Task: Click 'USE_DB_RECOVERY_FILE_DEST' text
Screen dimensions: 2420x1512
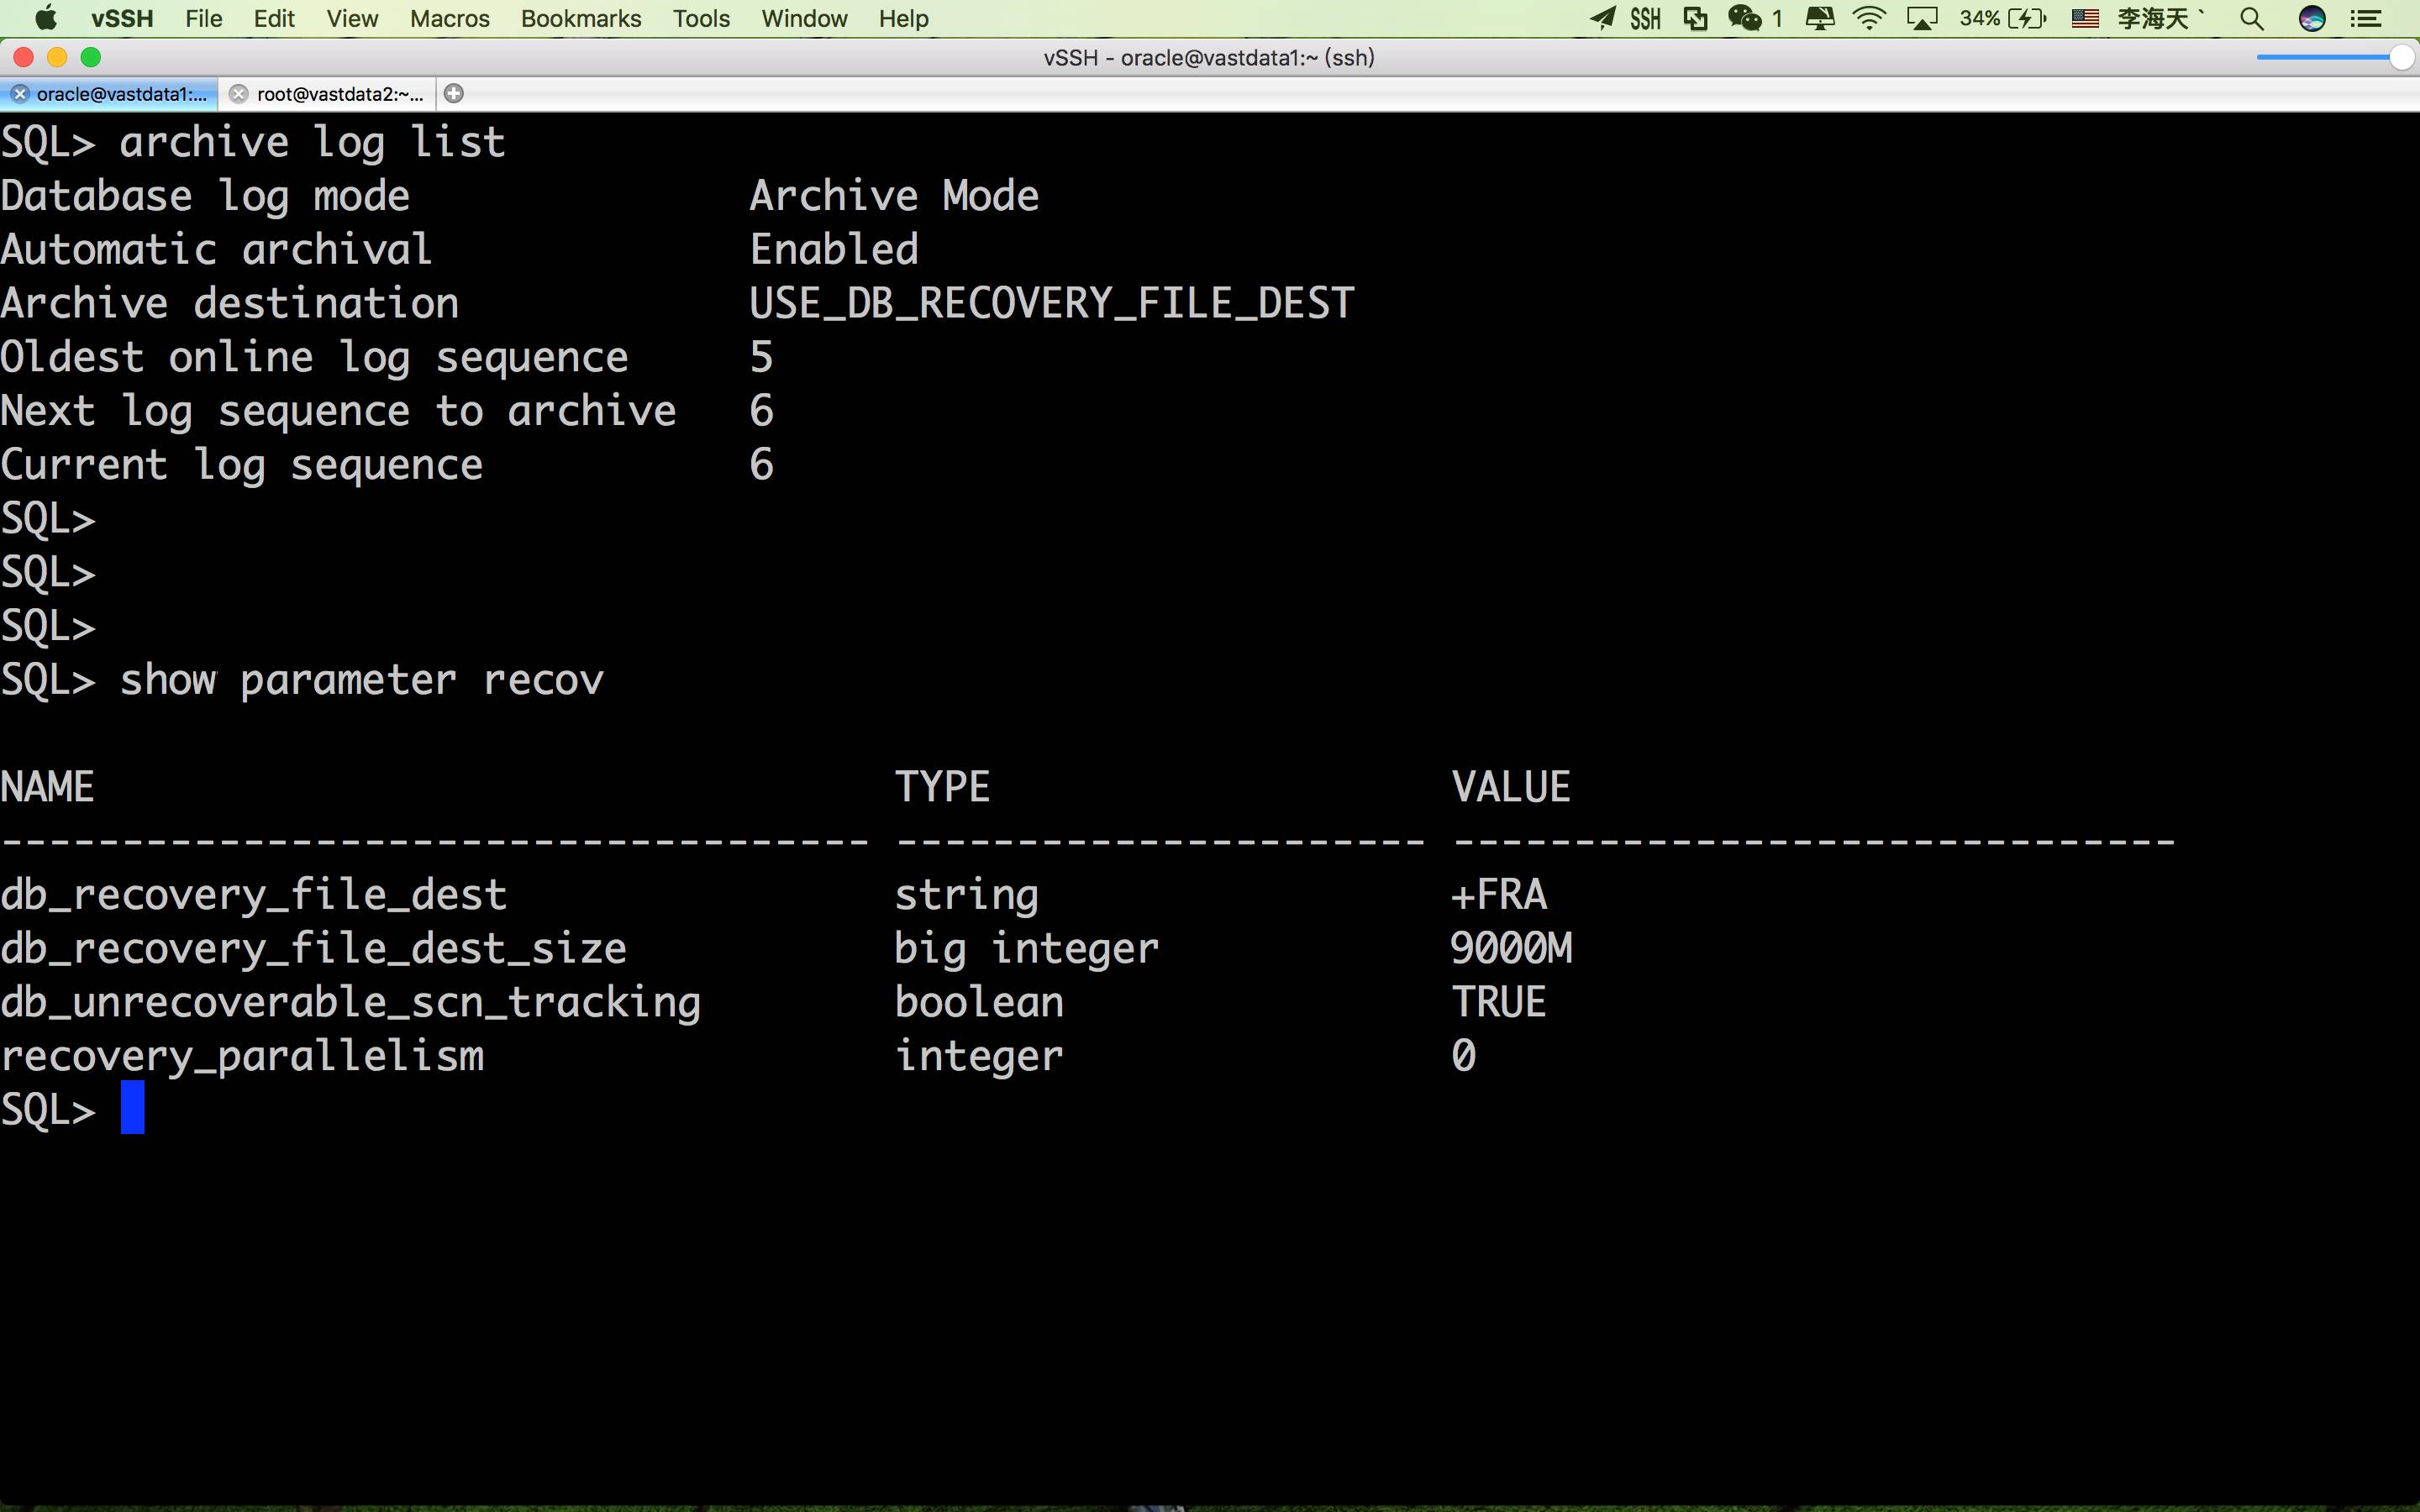Action: pyautogui.click(x=1052, y=303)
